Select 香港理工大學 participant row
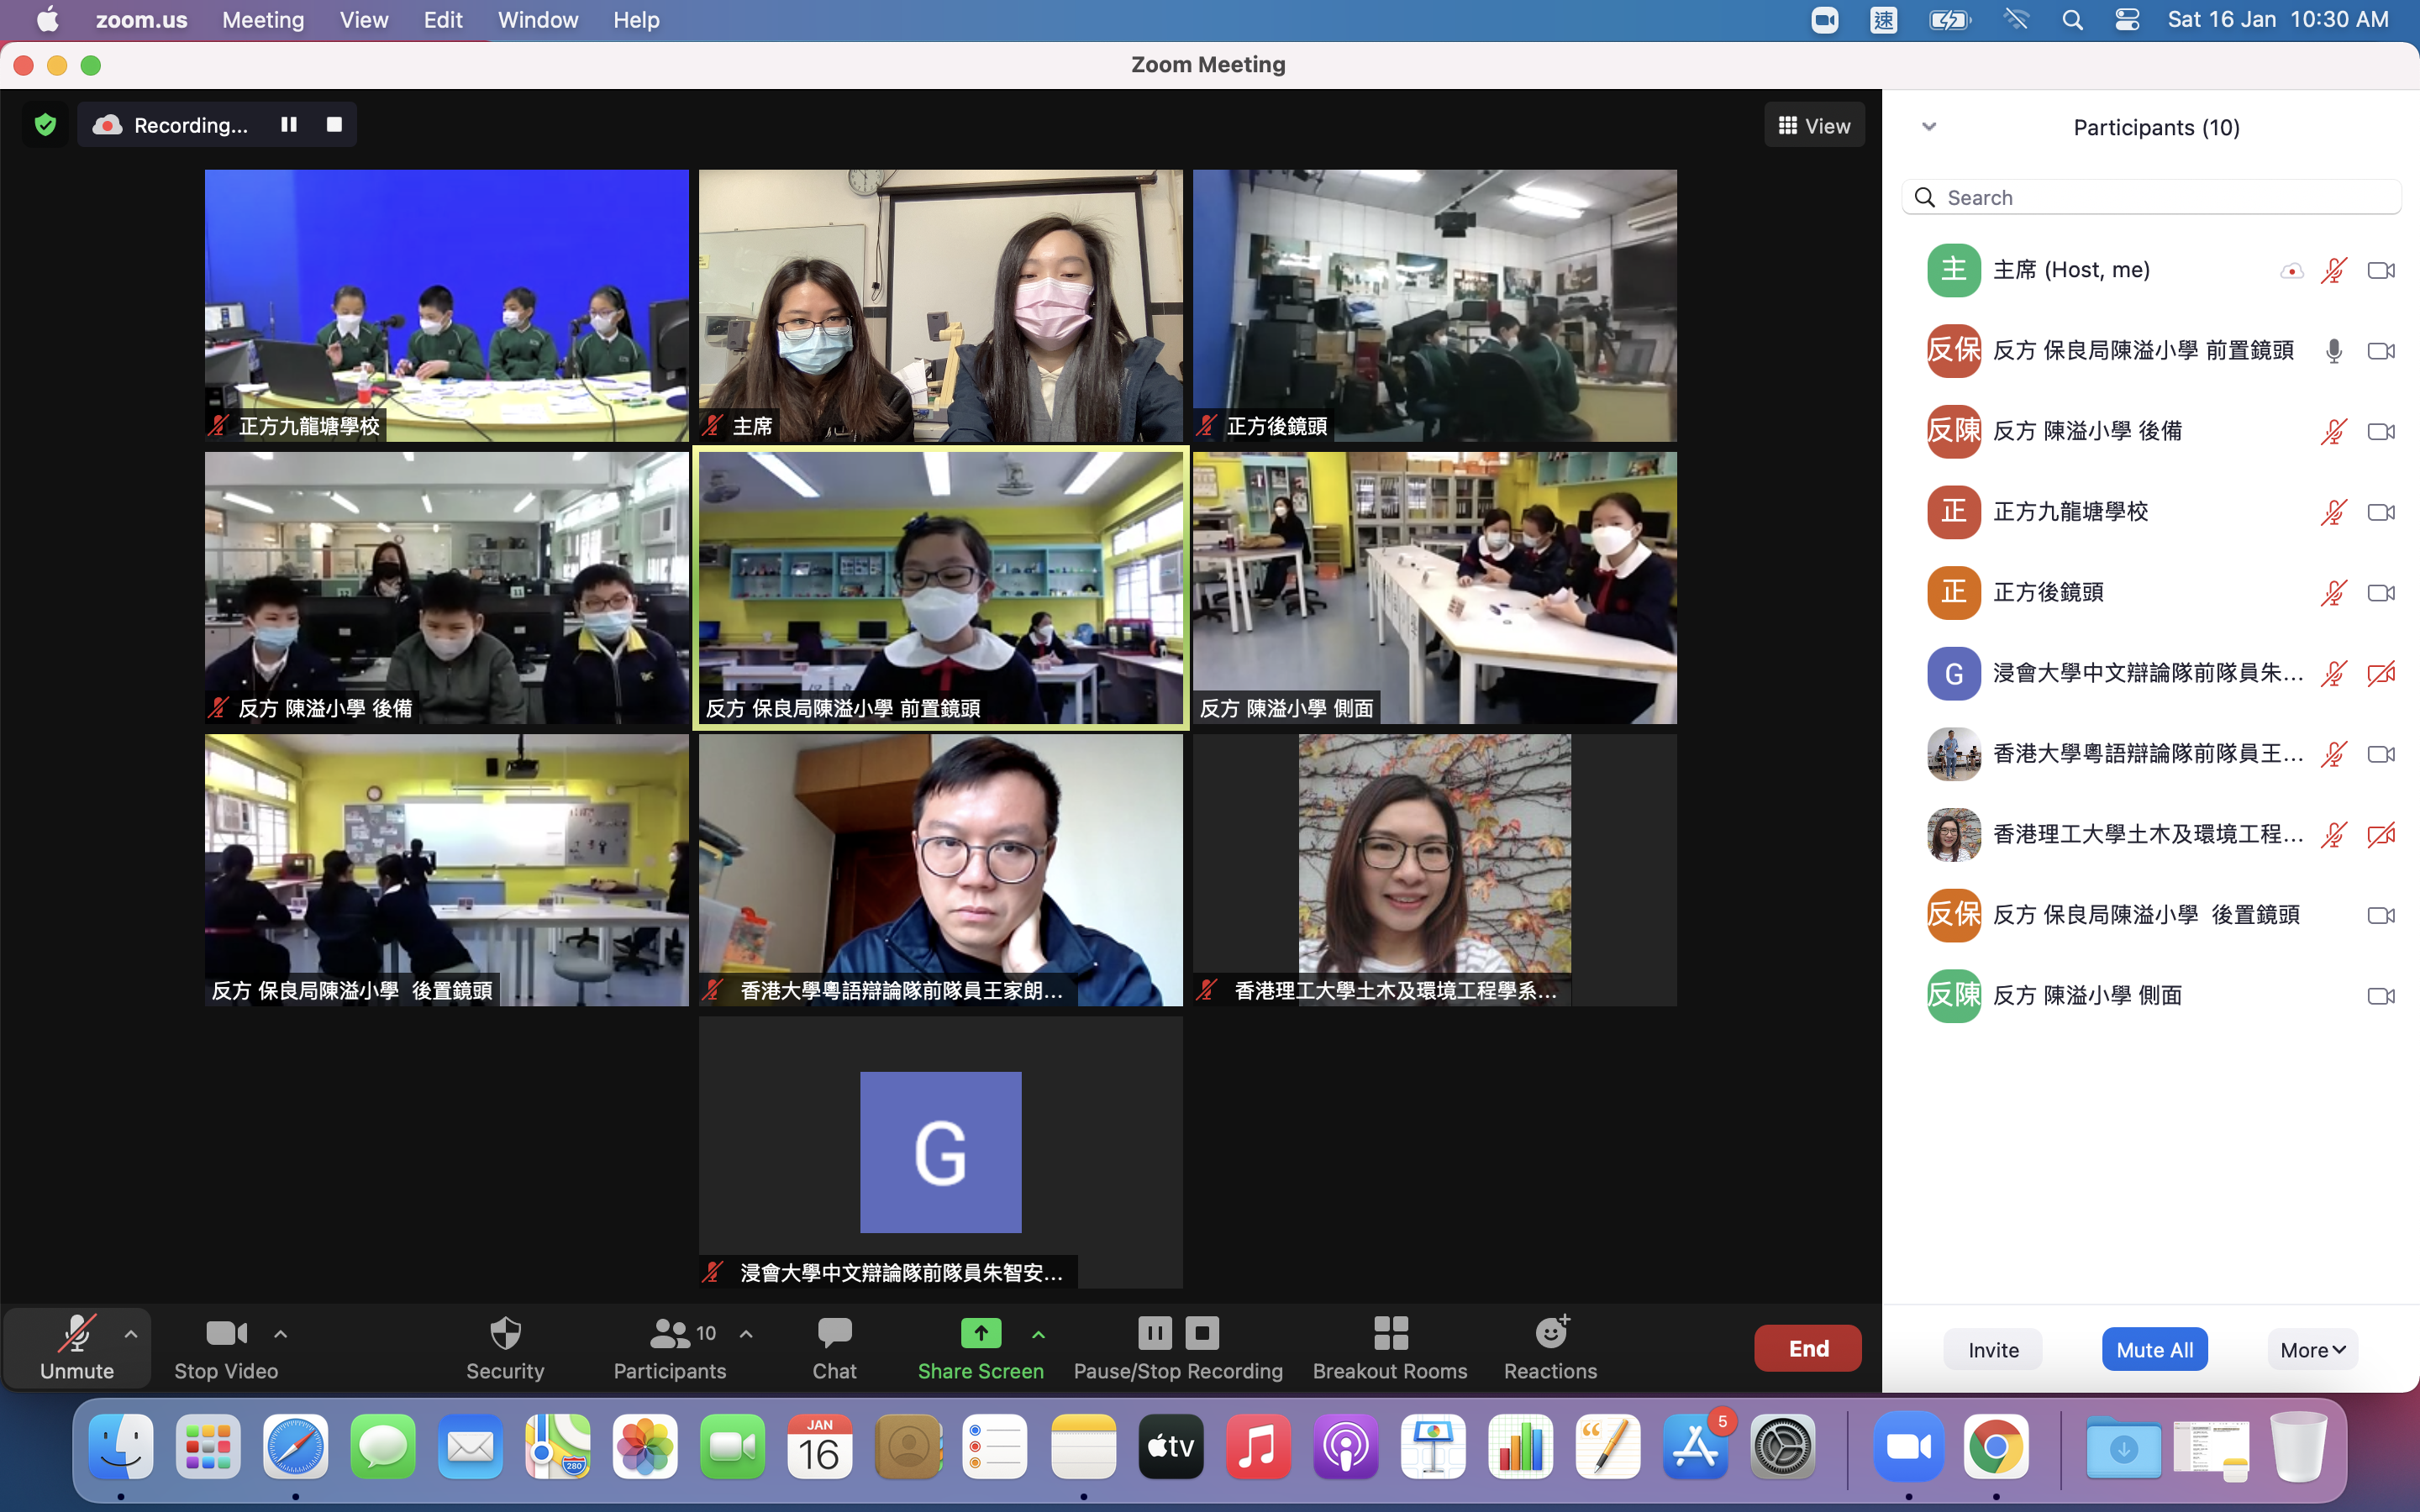2420x1512 pixels. [2151, 835]
